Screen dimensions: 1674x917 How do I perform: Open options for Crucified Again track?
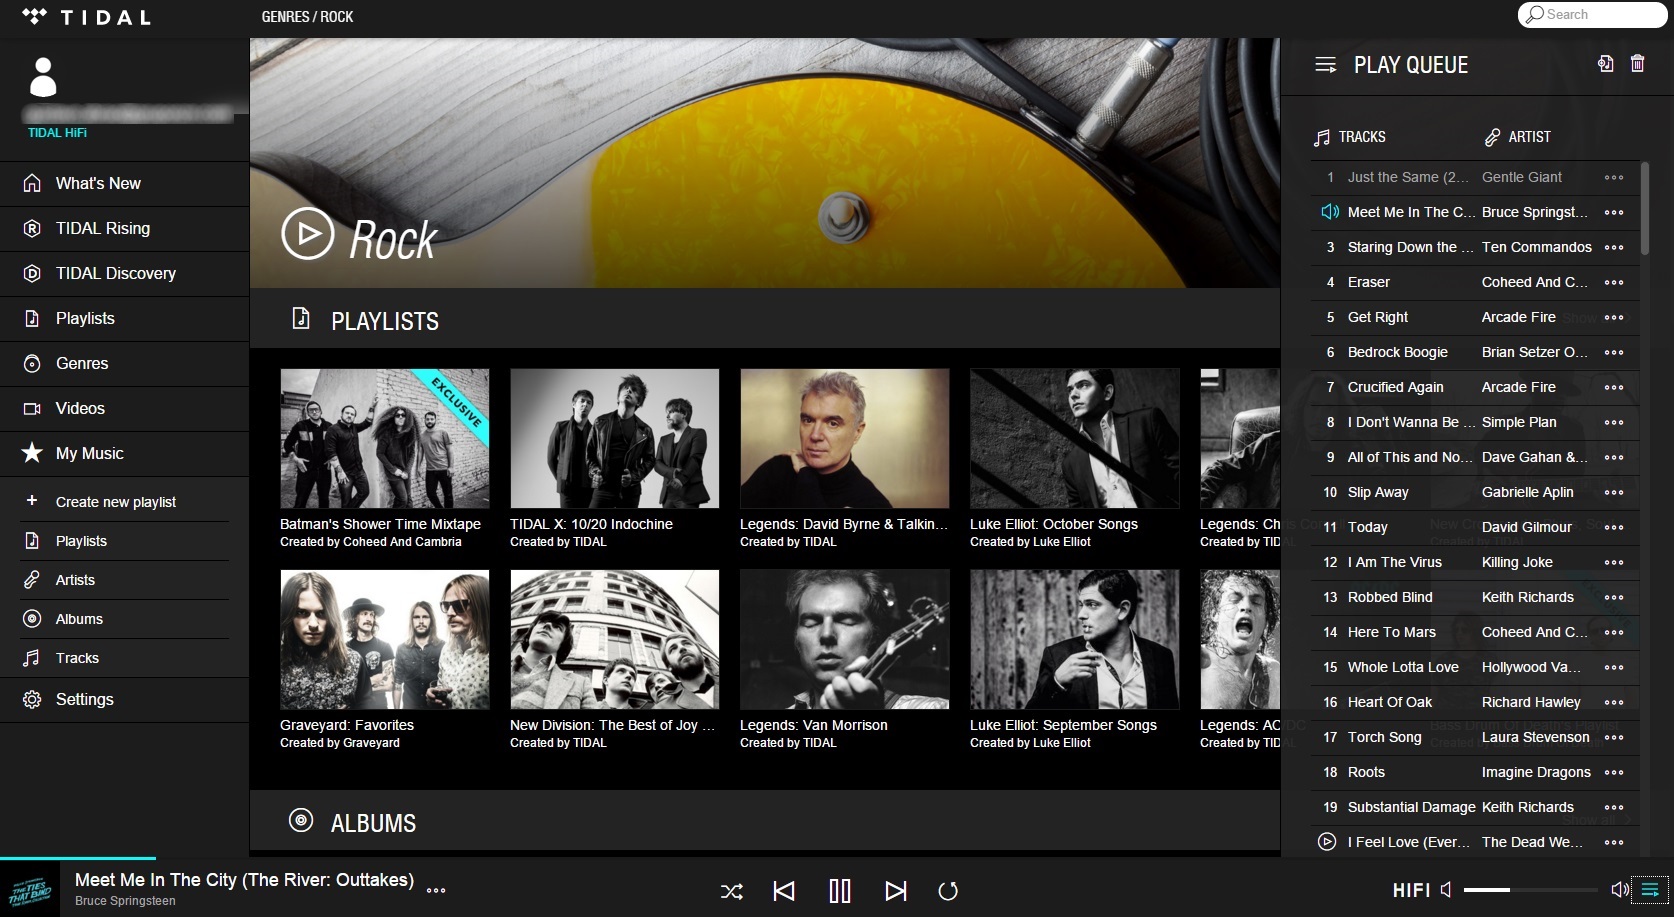pyautogui.click(x=1614, y=387)
